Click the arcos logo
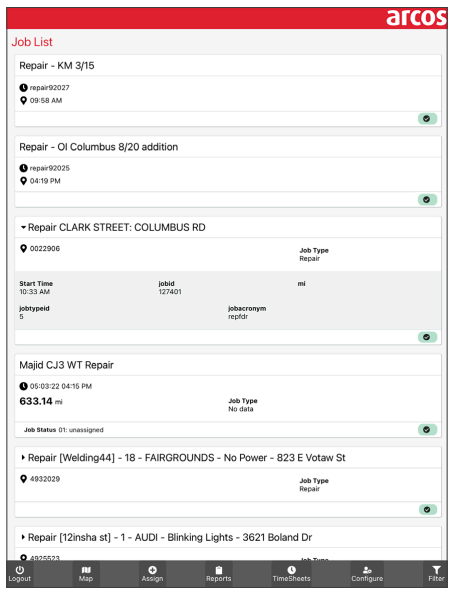461x594 pixels. tap(416, 18)
